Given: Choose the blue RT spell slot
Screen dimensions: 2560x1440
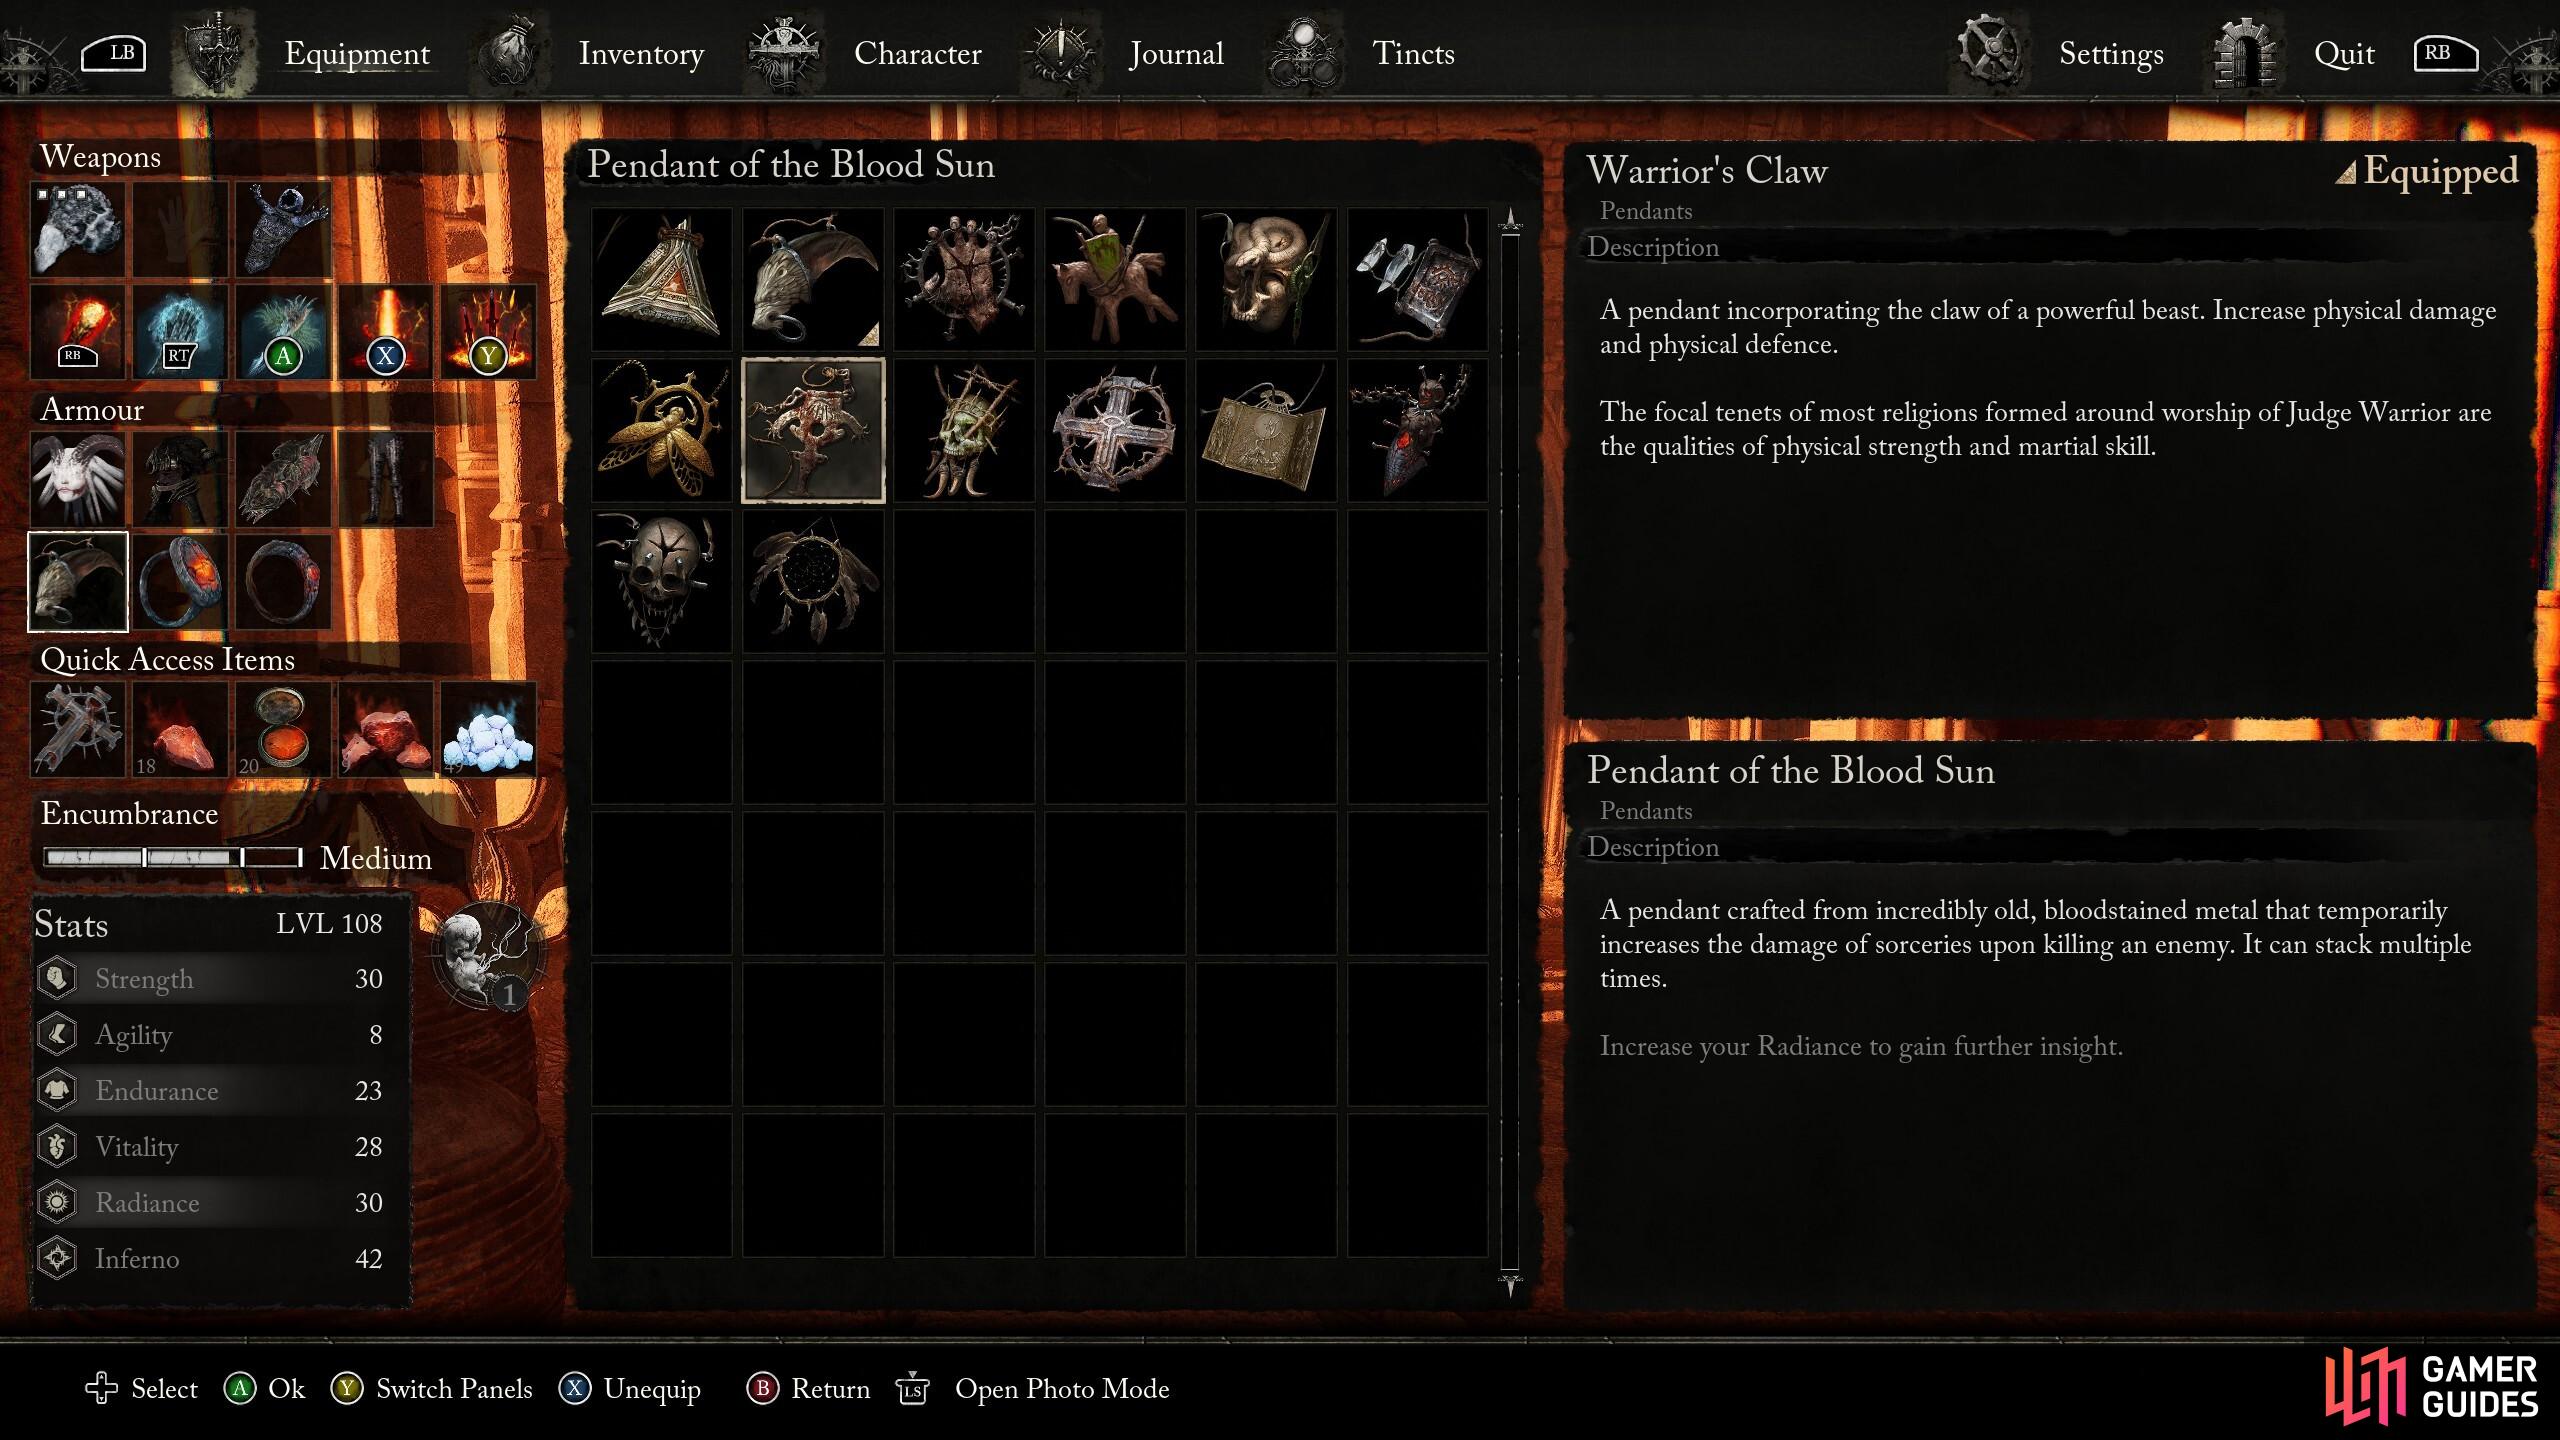Looking at the screenshot, I should 180,331.
